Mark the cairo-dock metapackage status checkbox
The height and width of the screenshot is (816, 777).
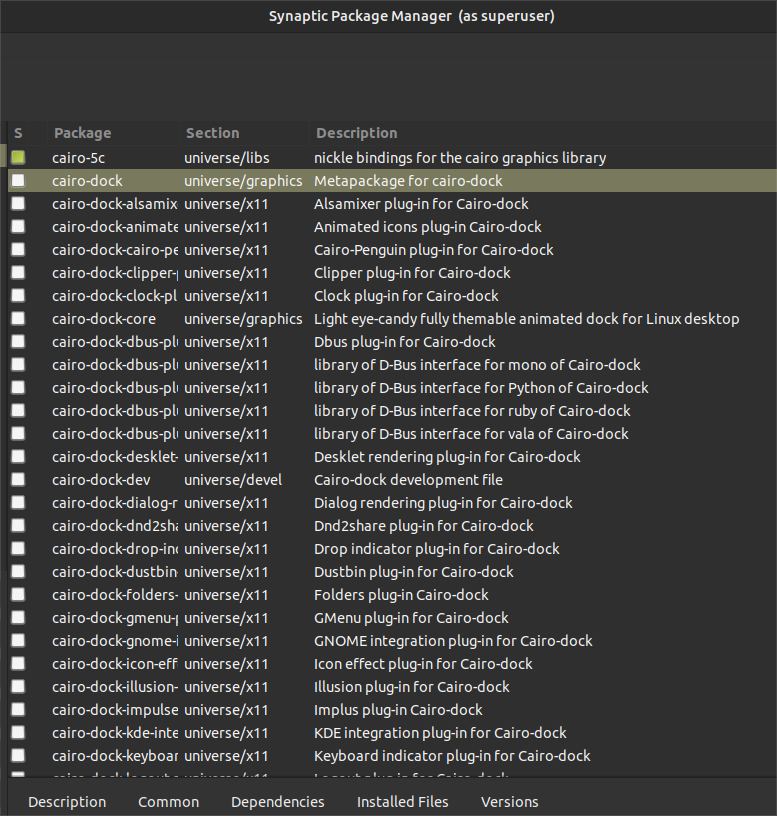18,181
